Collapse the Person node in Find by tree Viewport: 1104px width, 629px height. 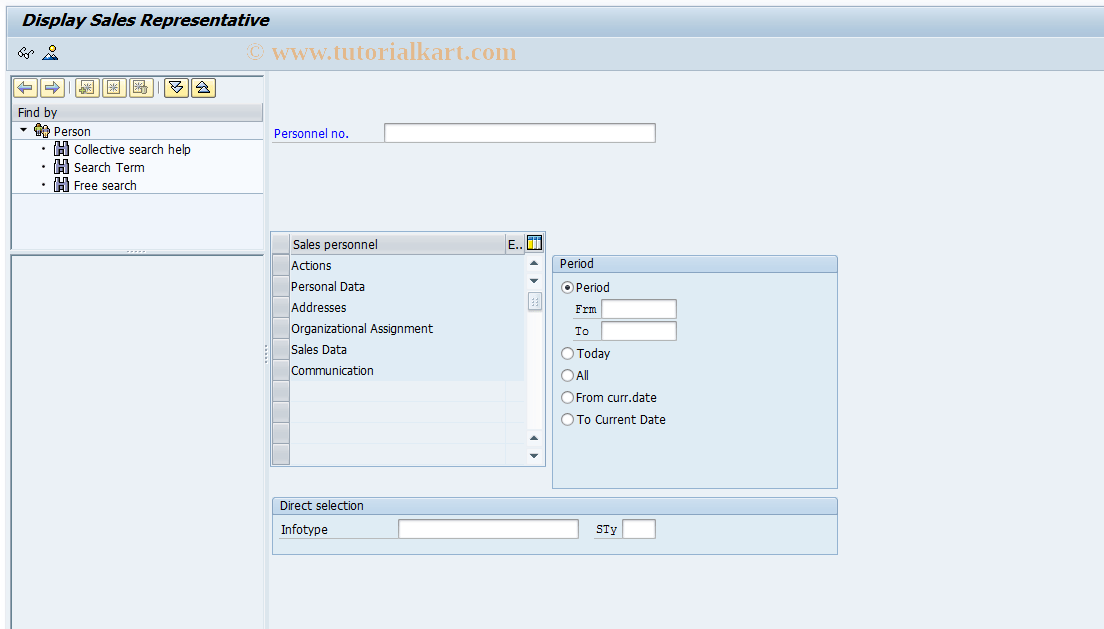pyautogui.click(x=23, y=130)
